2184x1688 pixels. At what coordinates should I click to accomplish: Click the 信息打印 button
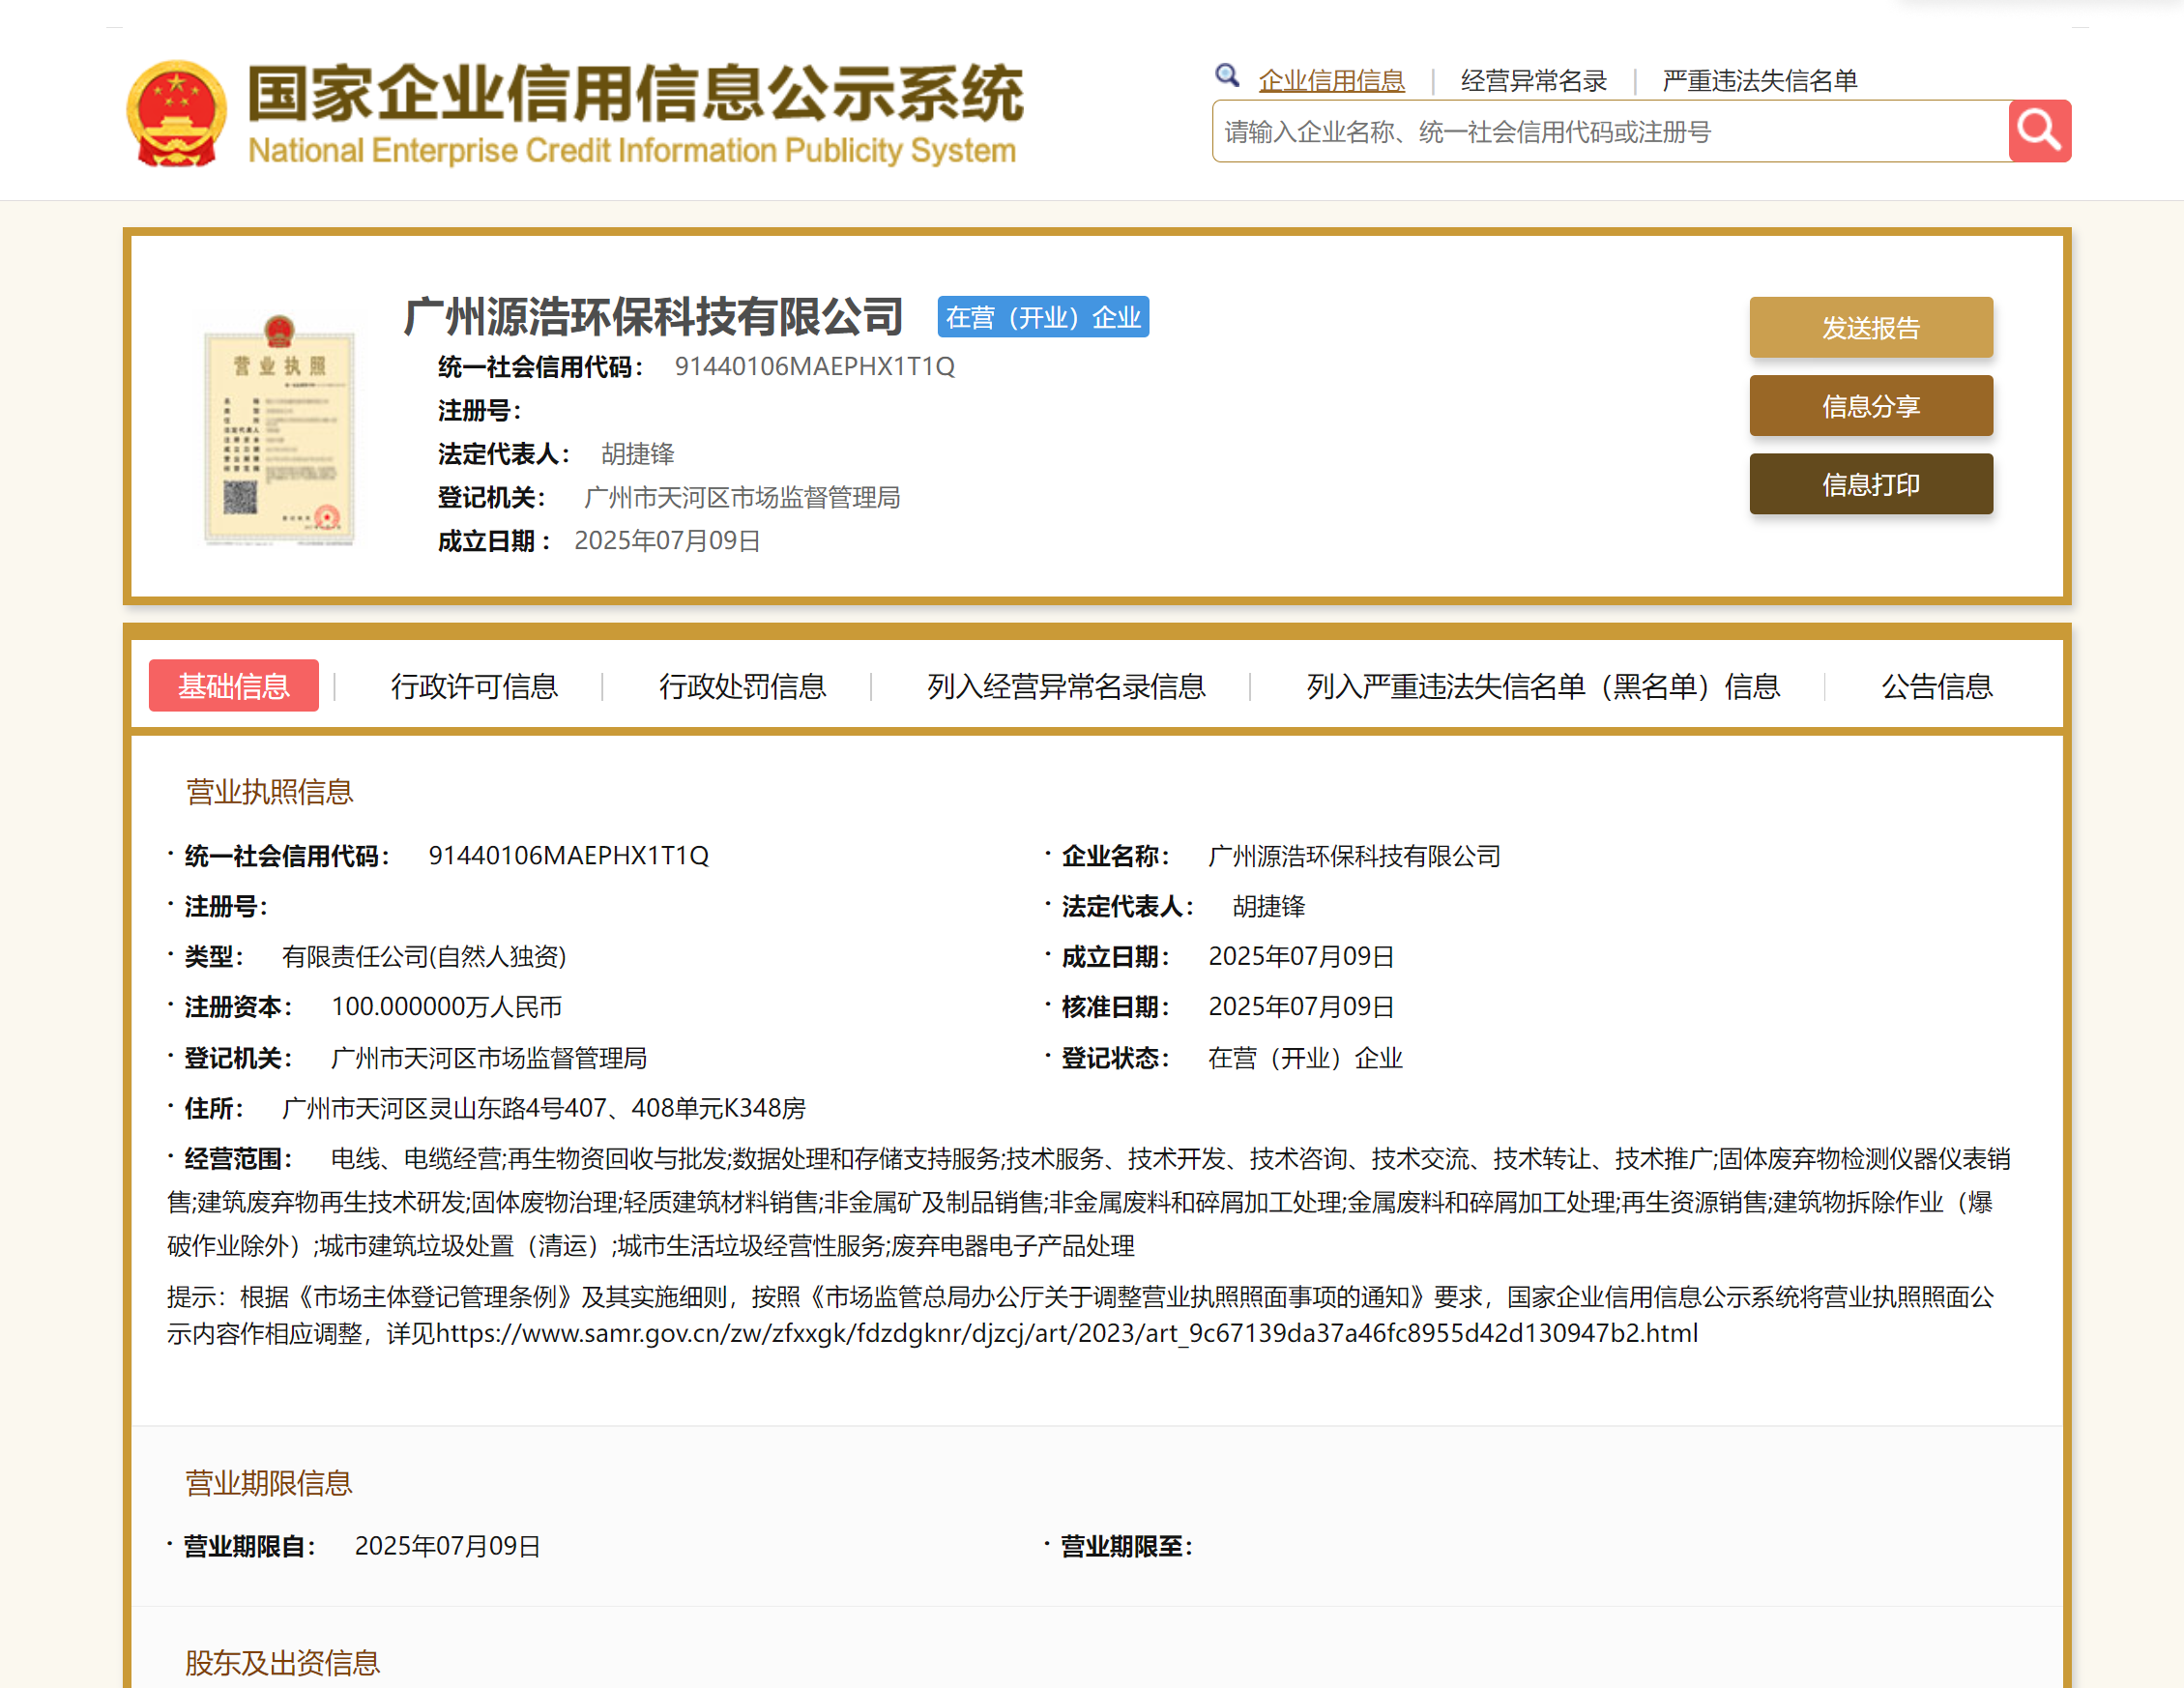[x=1870, y=484]
